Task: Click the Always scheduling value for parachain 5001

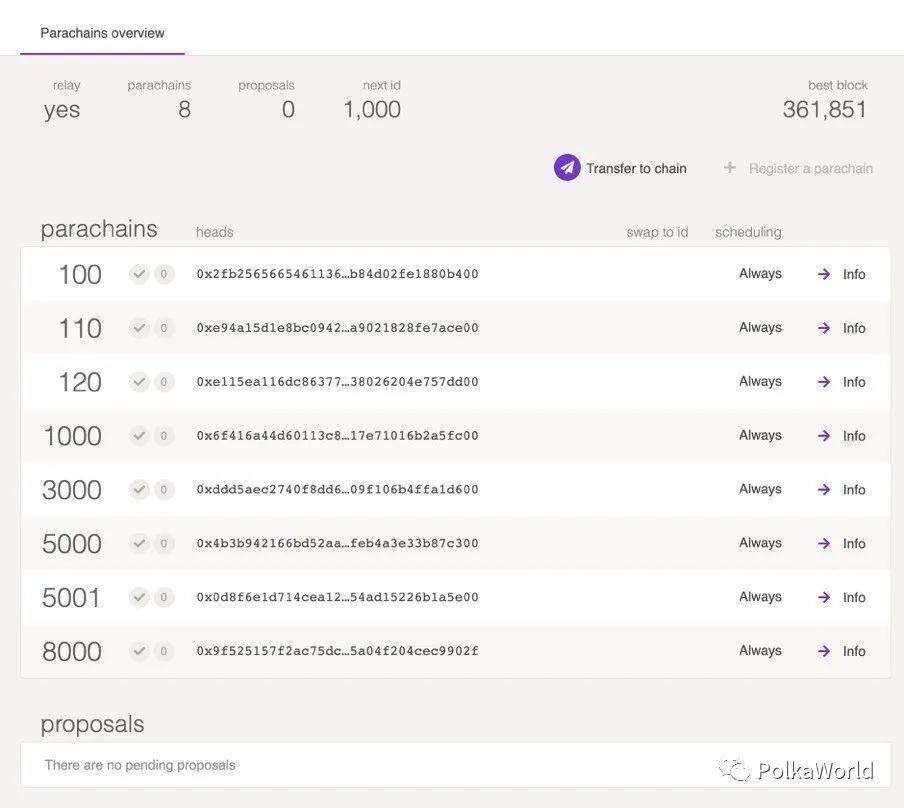Action: 760,597
